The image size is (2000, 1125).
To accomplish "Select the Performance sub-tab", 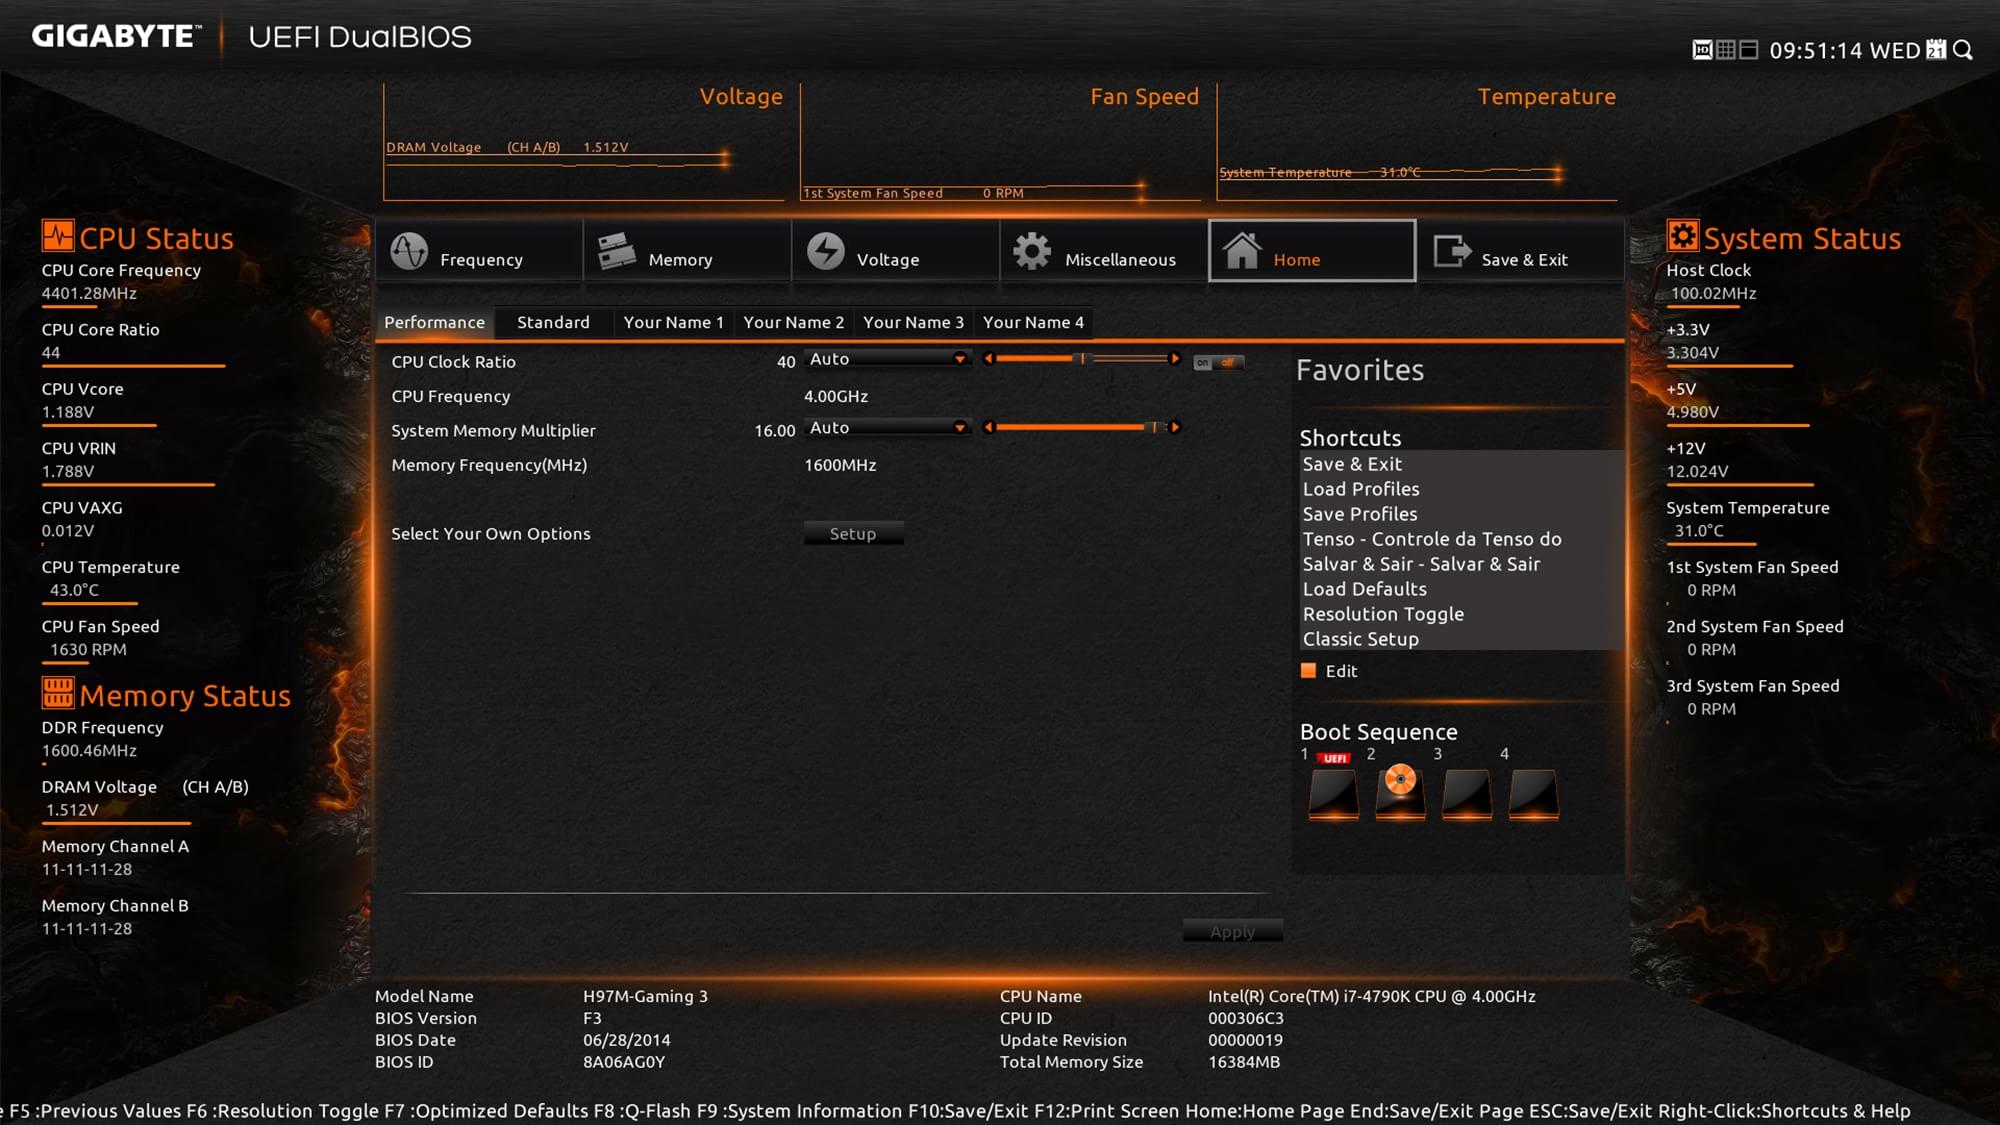I will coord(434,322).
